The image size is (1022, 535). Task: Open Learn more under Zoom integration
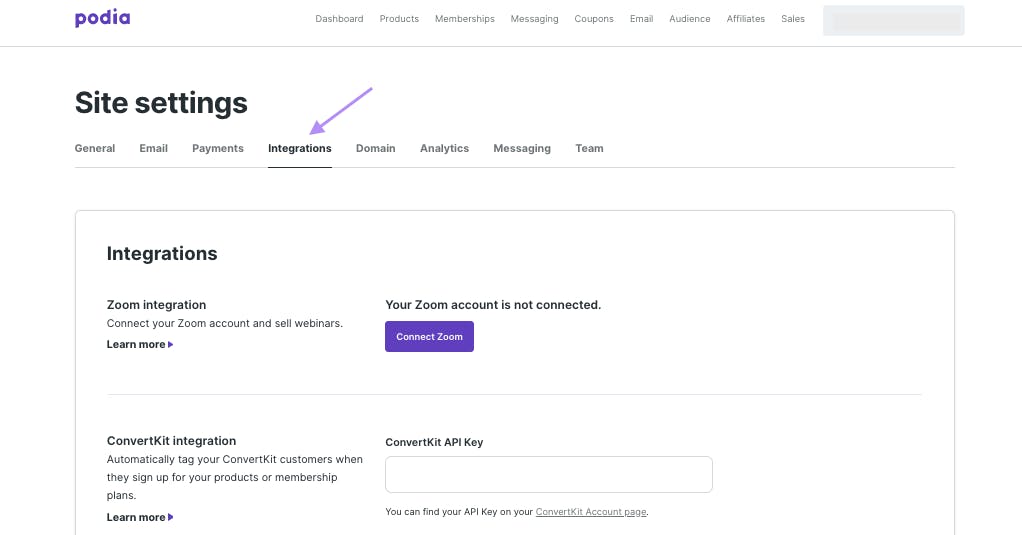pyautogui.click(x=139, y=344)
